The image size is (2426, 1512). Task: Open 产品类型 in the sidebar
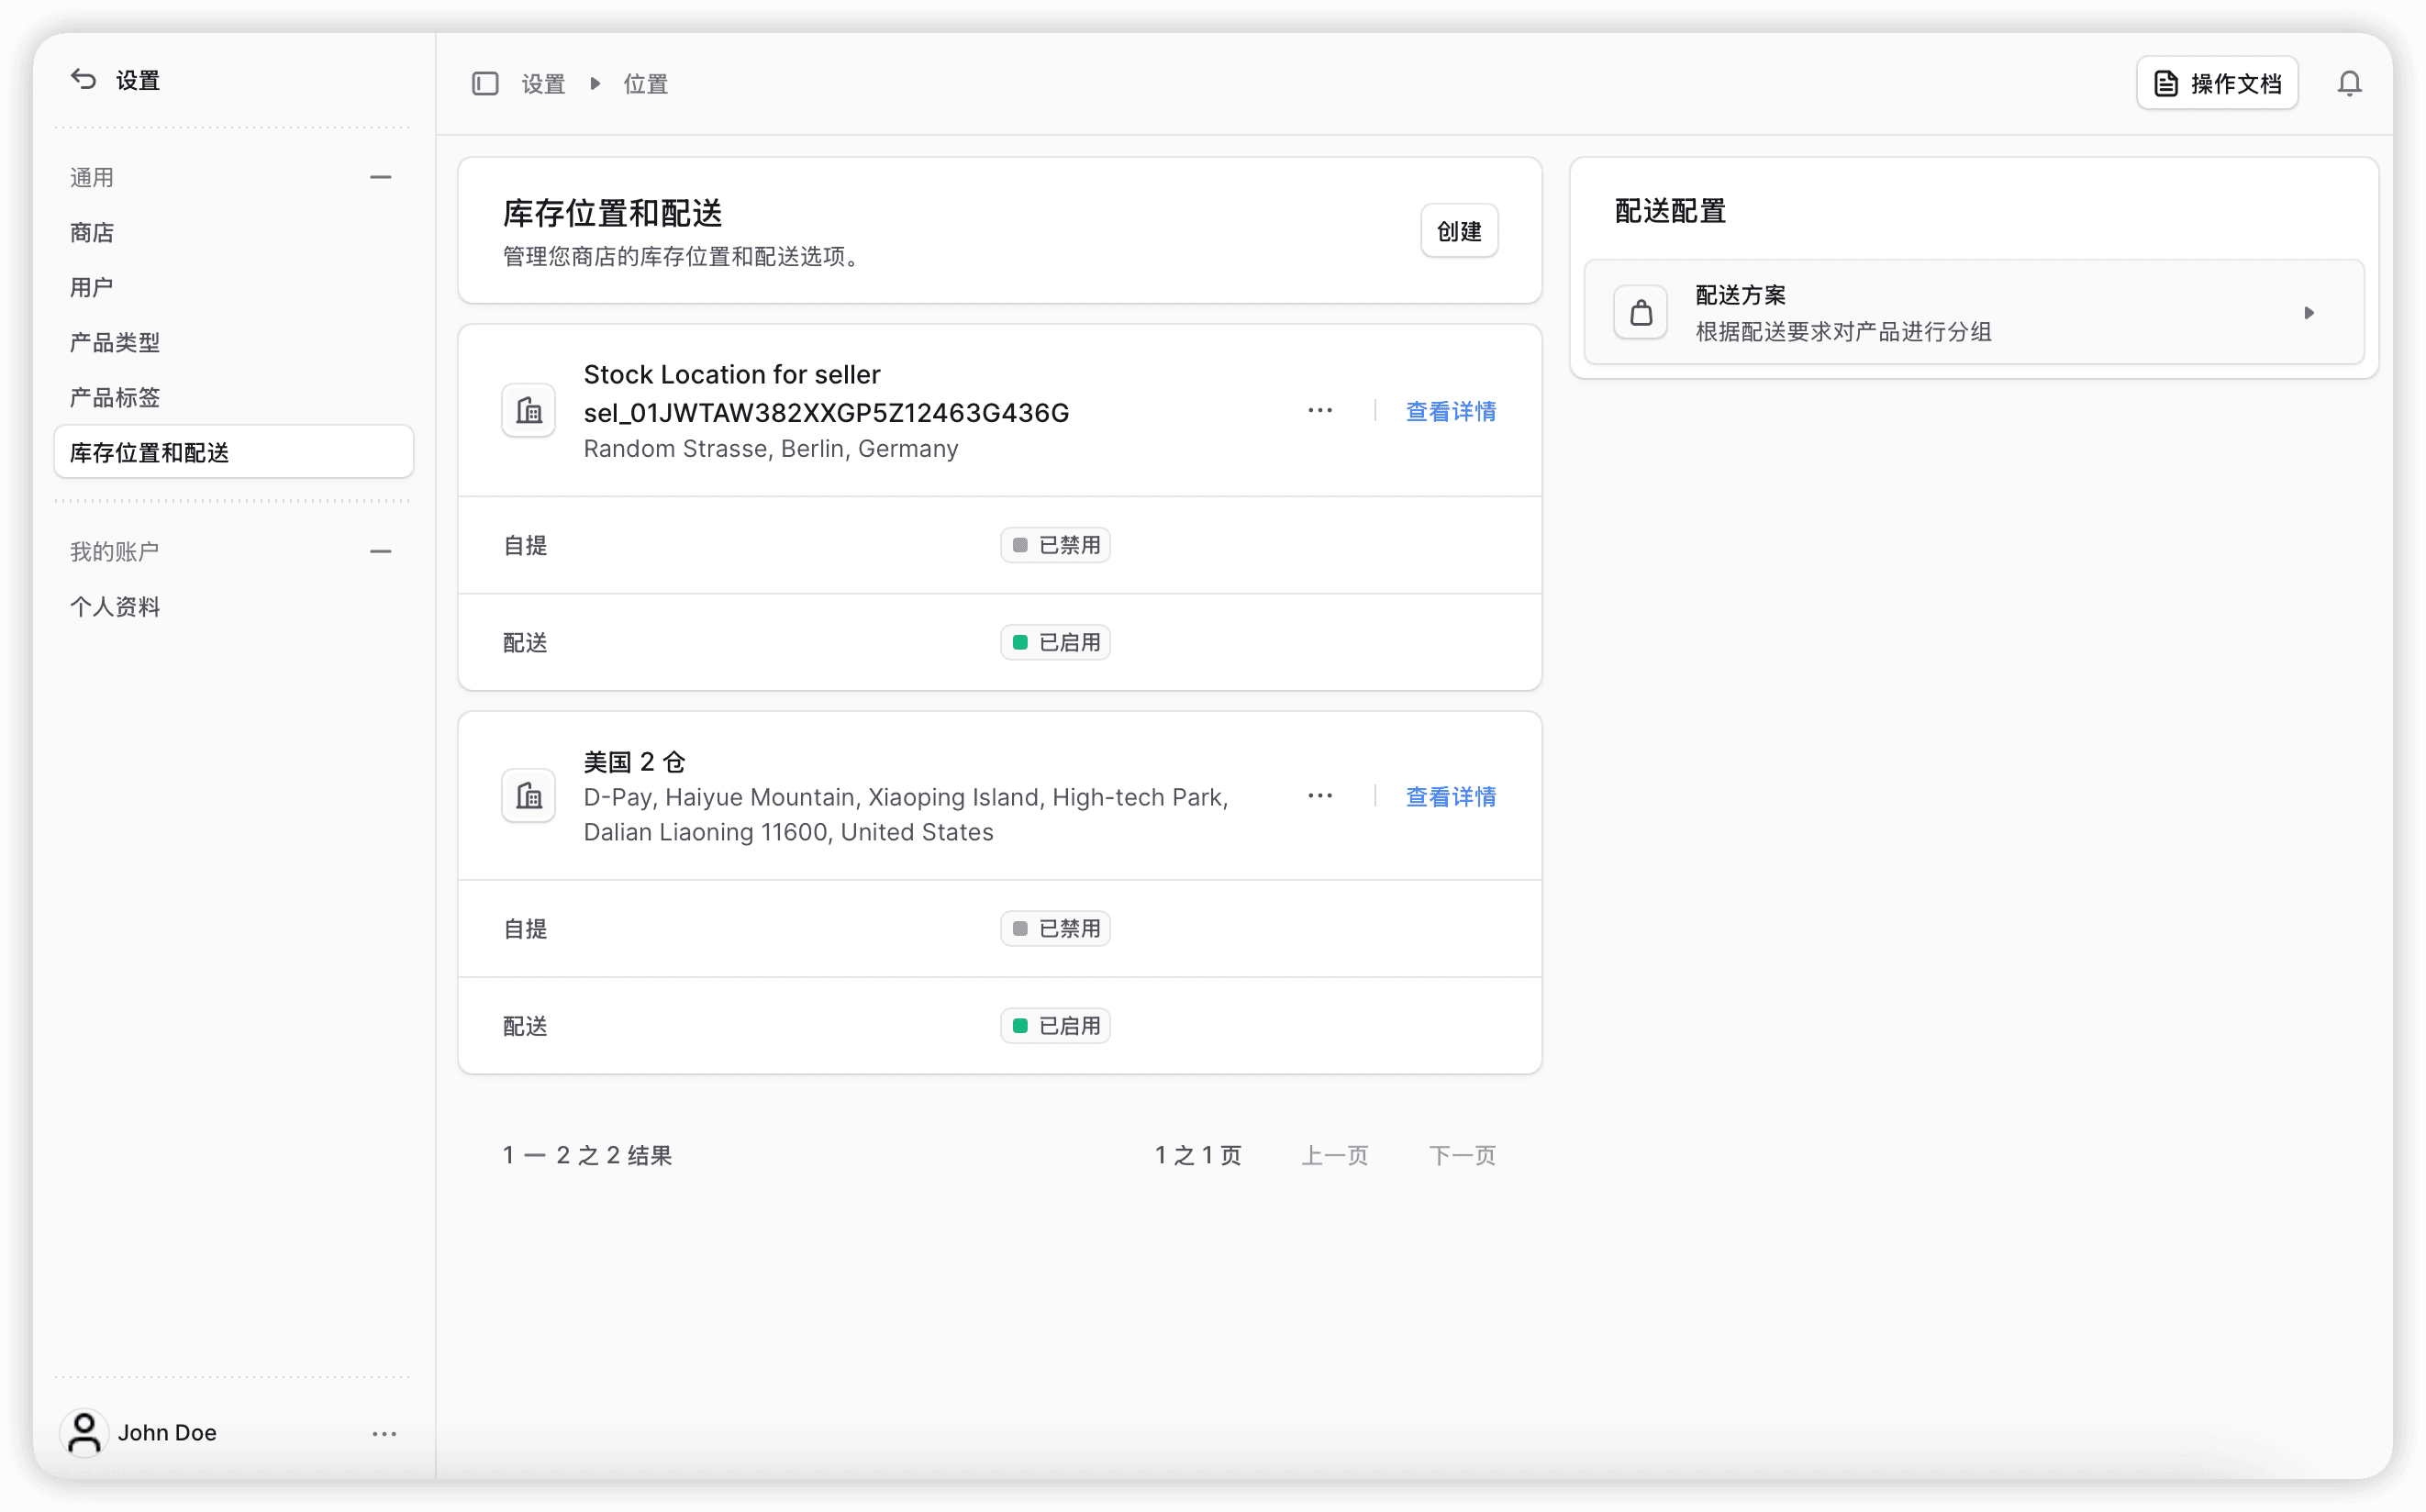[x=115, y=343]
